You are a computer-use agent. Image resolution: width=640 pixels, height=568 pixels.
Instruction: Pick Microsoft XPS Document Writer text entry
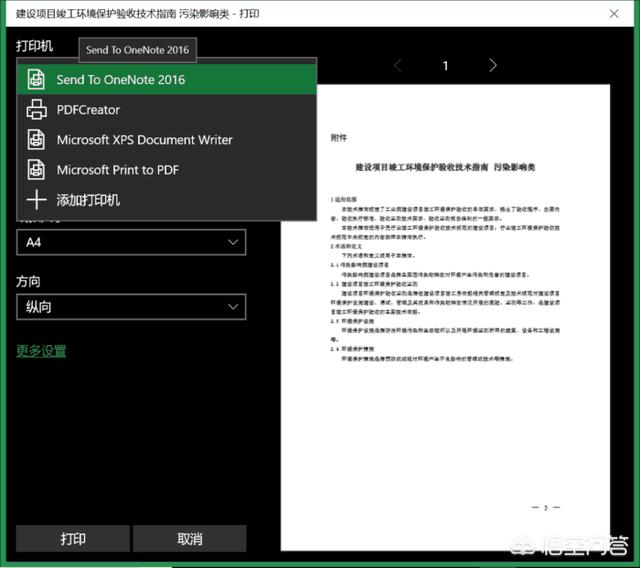[x=144, y=140]
